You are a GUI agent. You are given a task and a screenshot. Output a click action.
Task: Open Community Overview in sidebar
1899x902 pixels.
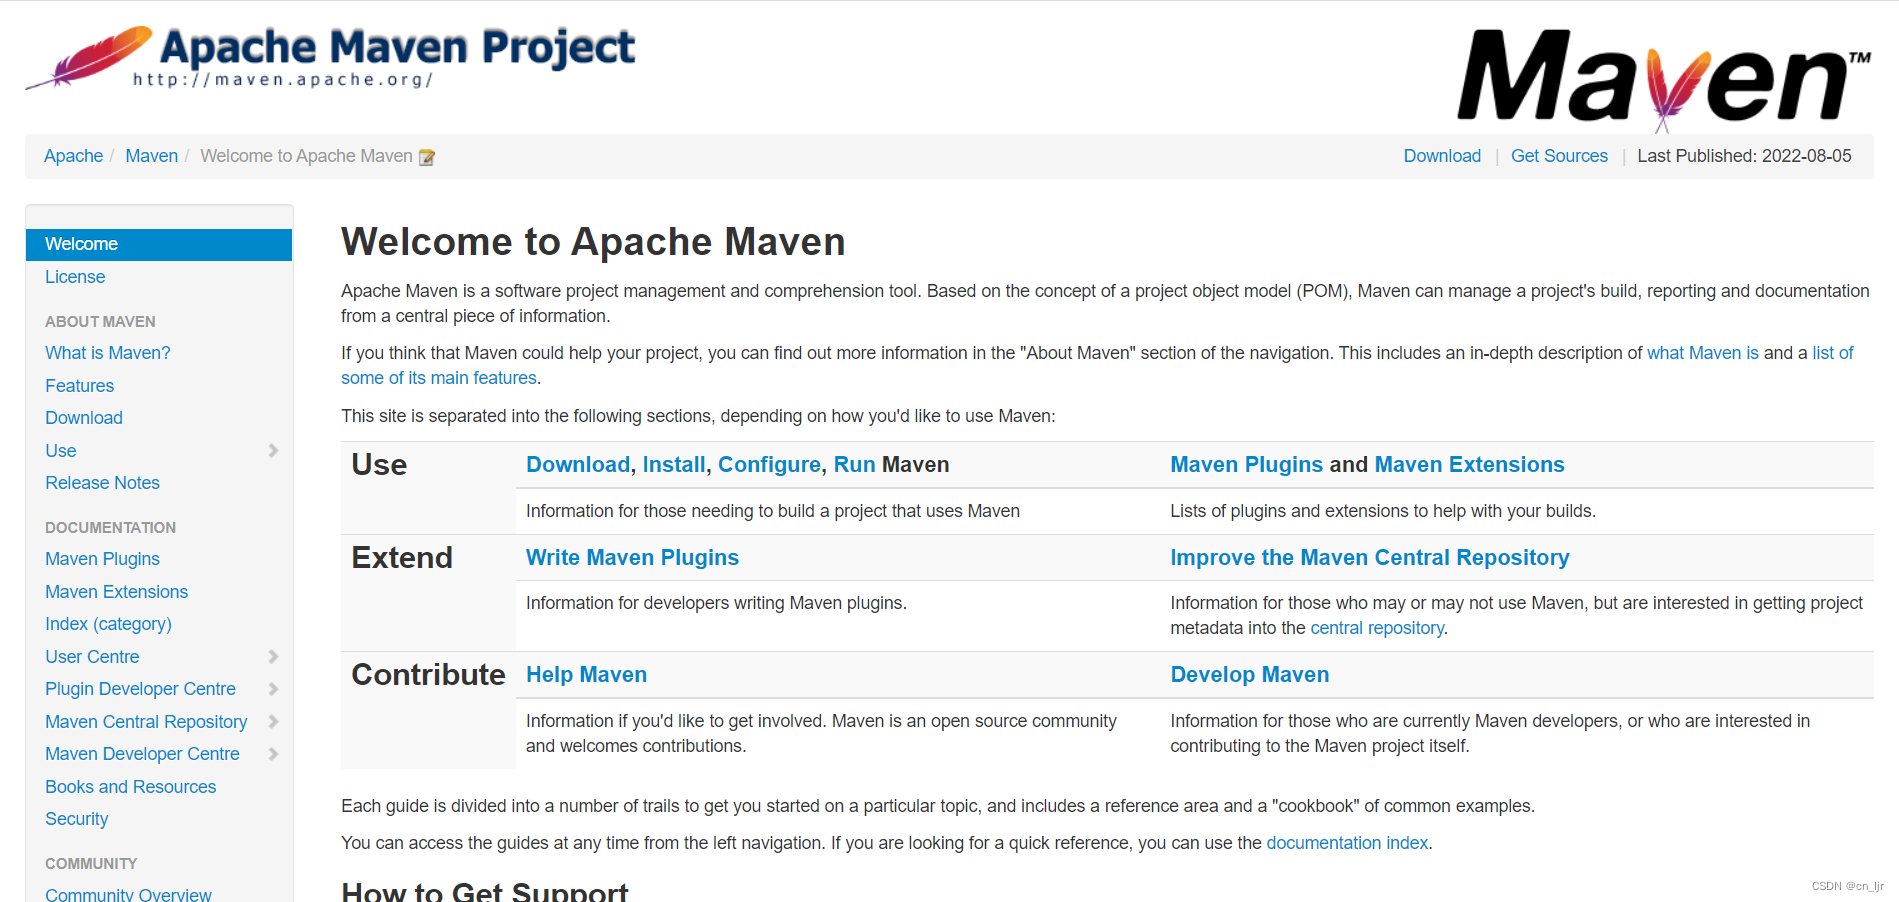tap(128, 894)
